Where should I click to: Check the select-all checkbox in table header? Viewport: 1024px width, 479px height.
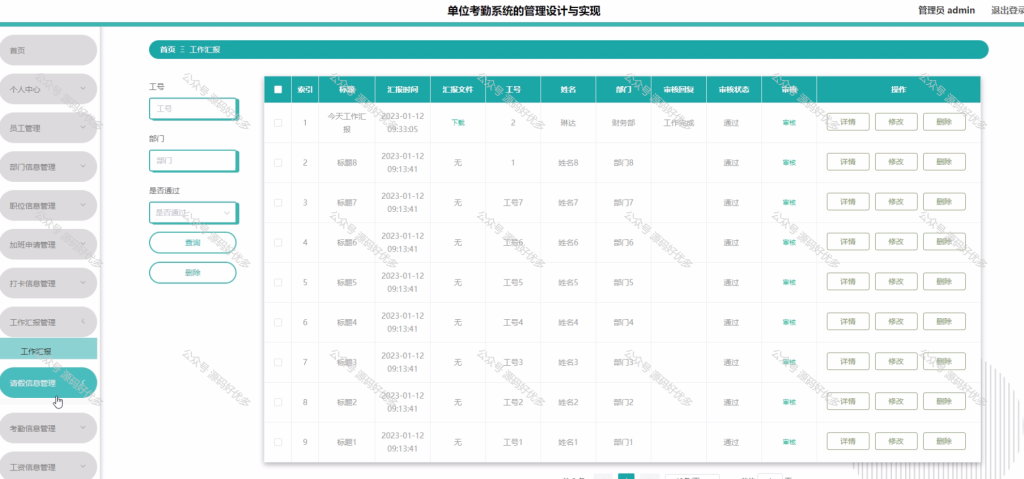tap(278, 90)
